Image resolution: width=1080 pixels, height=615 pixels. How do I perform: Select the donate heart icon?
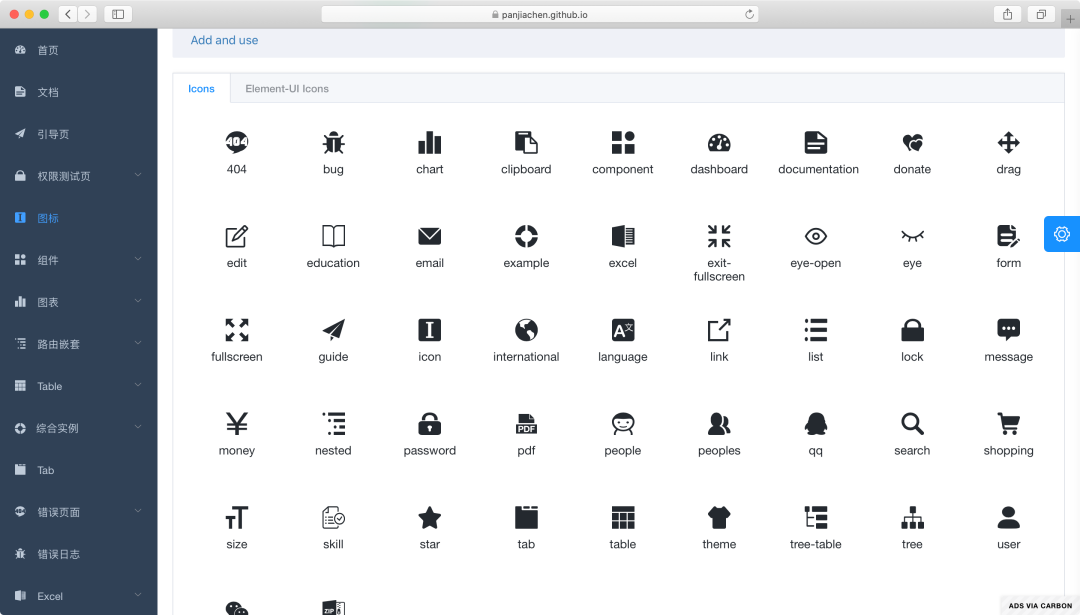[912, 143]
